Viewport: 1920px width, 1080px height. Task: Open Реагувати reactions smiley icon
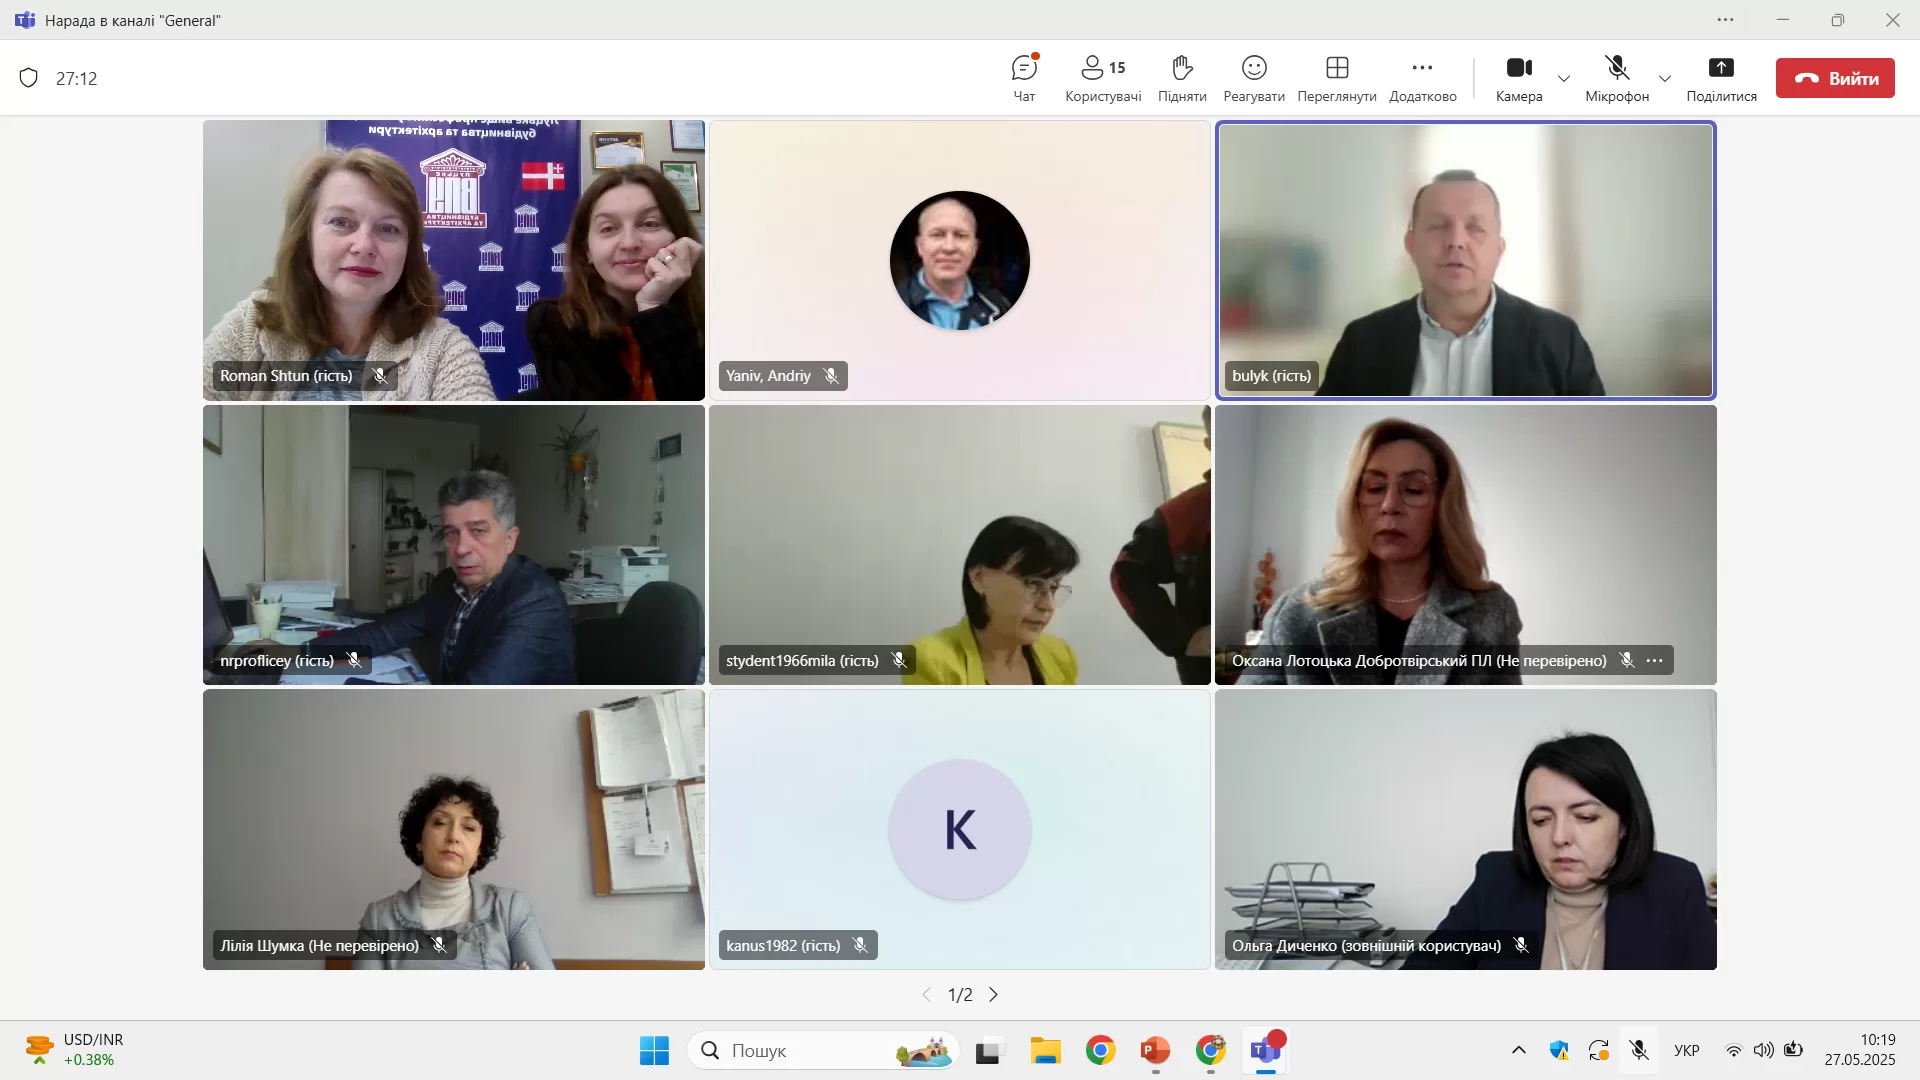[1254, 69]
